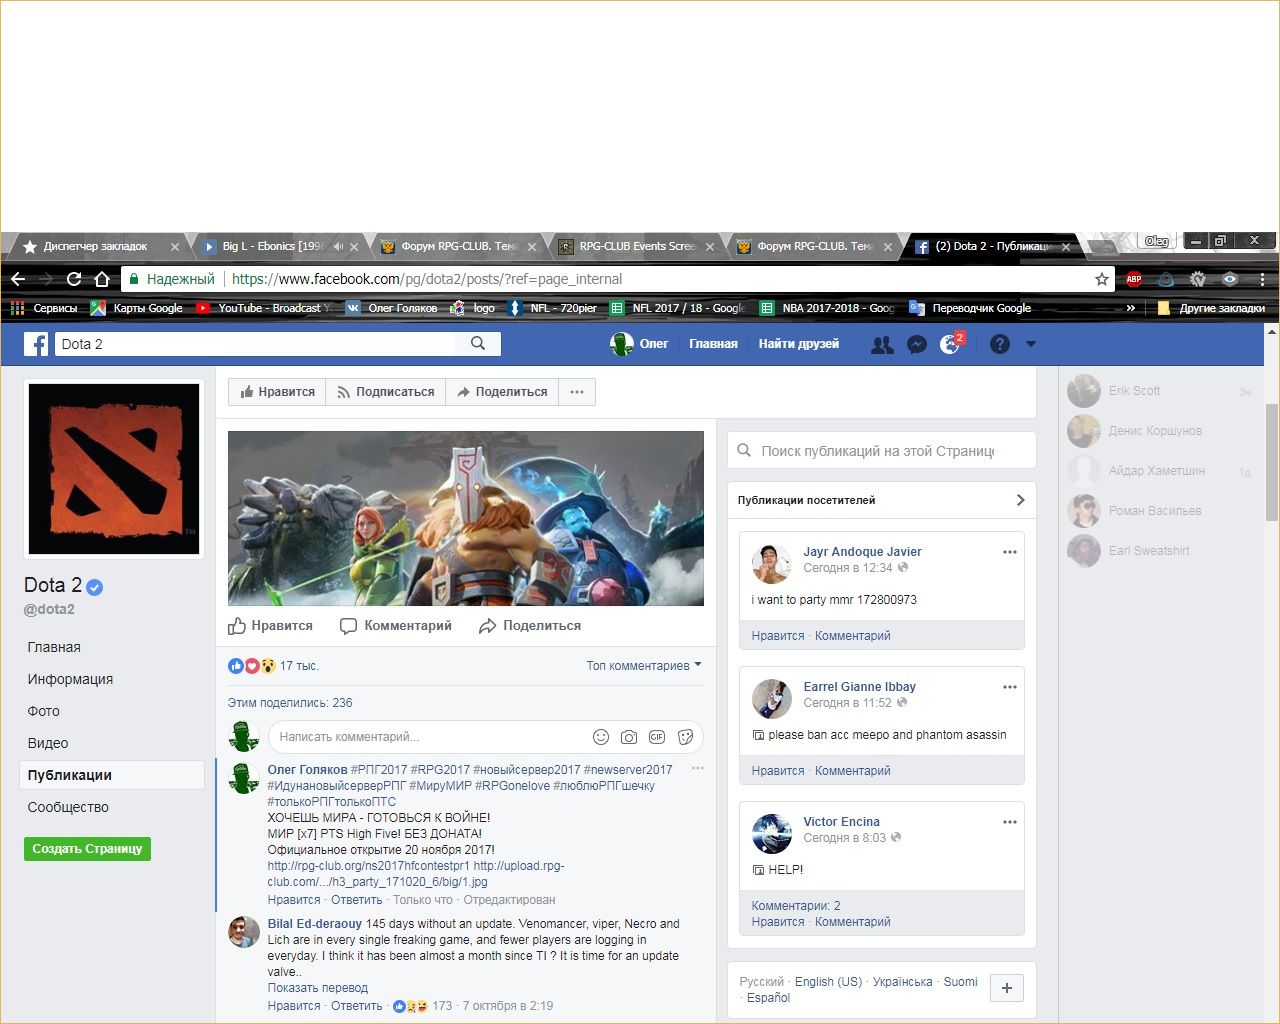Expand the Facebook account dropdown arrow
This screenshot has width=1280, height=1024.
1031,344
